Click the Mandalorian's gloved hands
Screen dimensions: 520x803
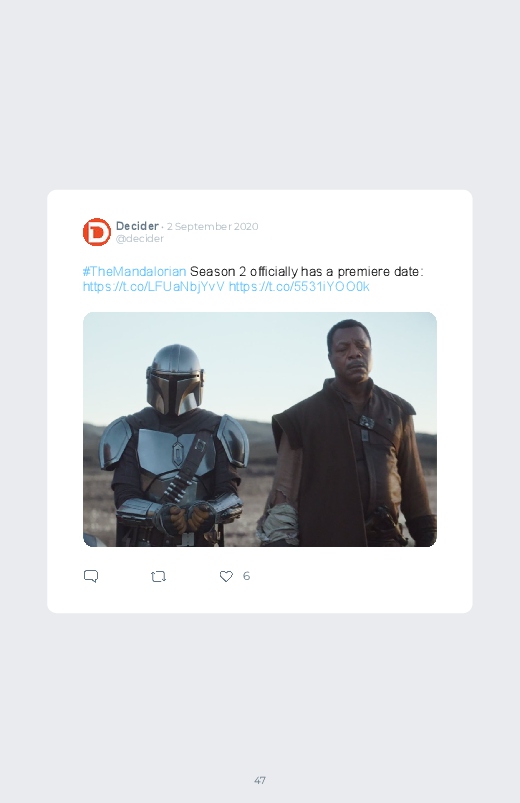[x=185, y=518]
